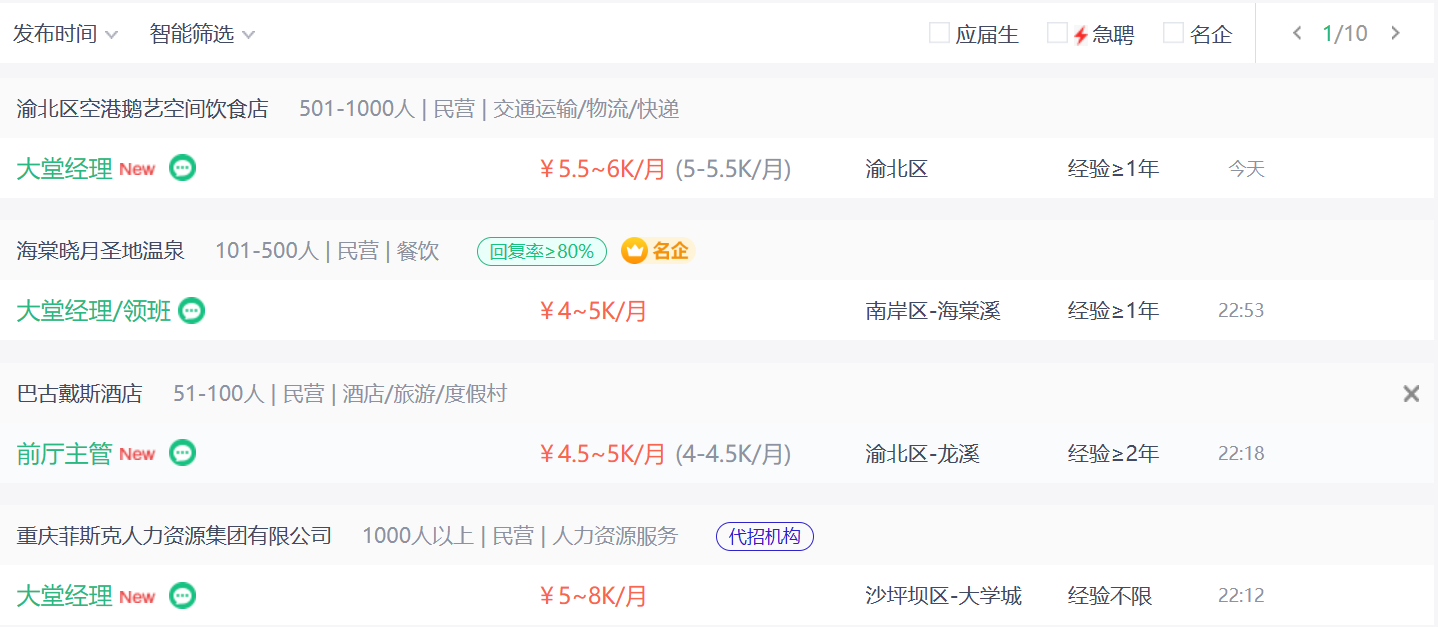Viewport: 1438px width, 627px height.
Task: Go to next page arrow
Action: [x=1396, y=33]
